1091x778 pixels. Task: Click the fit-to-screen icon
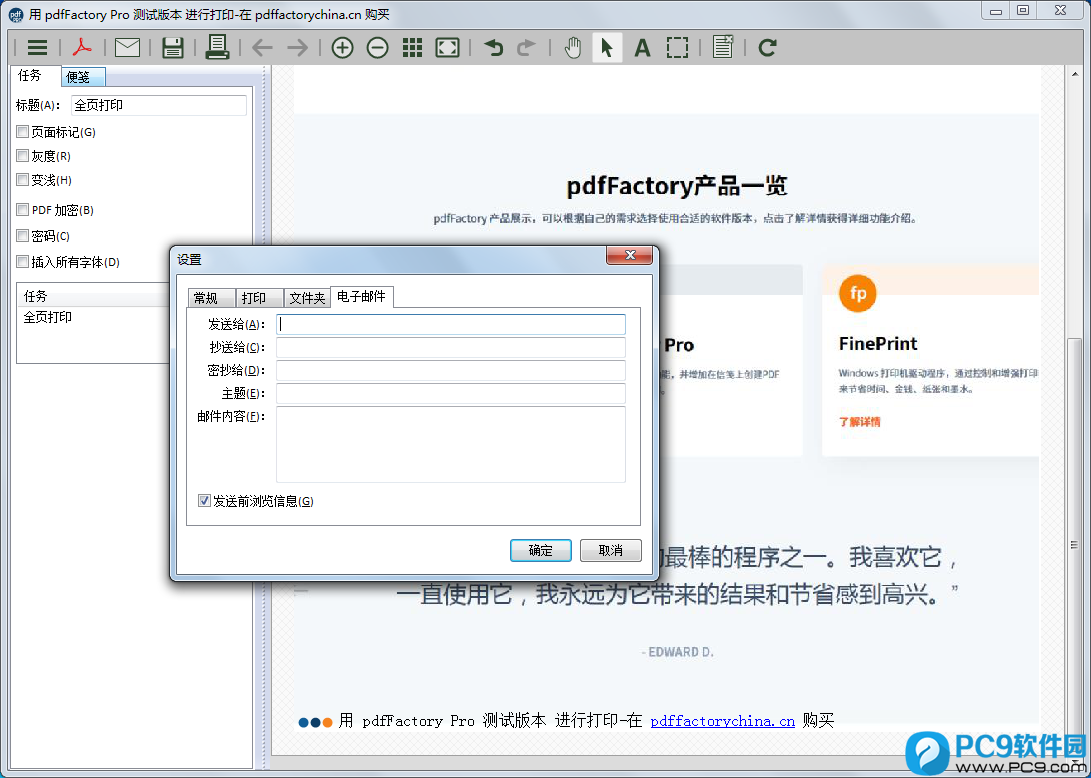(x=447, y=47)
